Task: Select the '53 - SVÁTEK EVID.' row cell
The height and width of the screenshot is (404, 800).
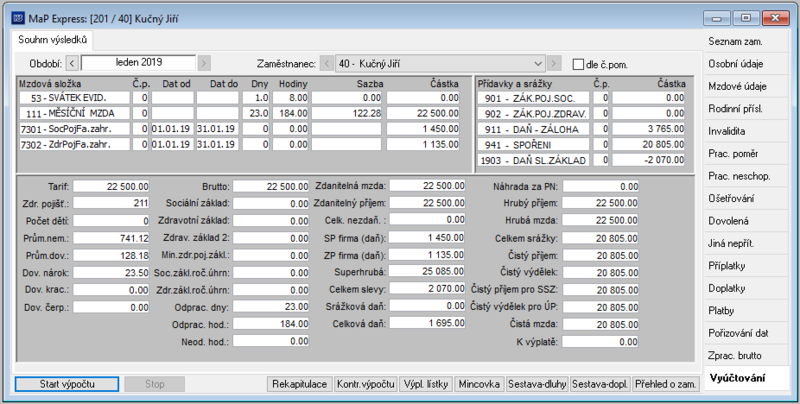Action: [75, 98]
